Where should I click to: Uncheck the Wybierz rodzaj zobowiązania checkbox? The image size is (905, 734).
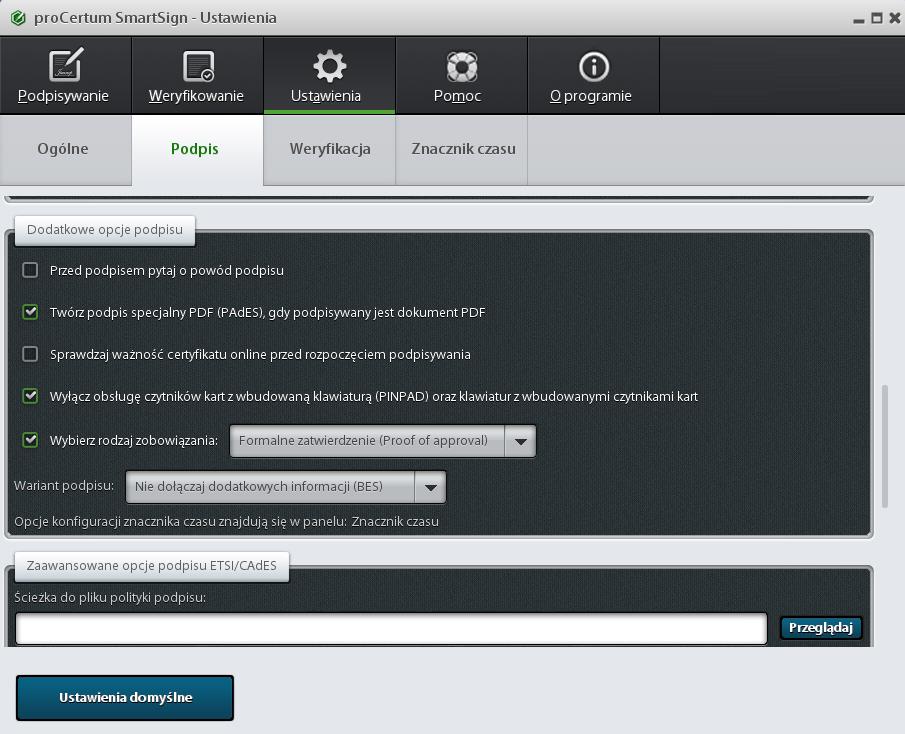point(30,440)
